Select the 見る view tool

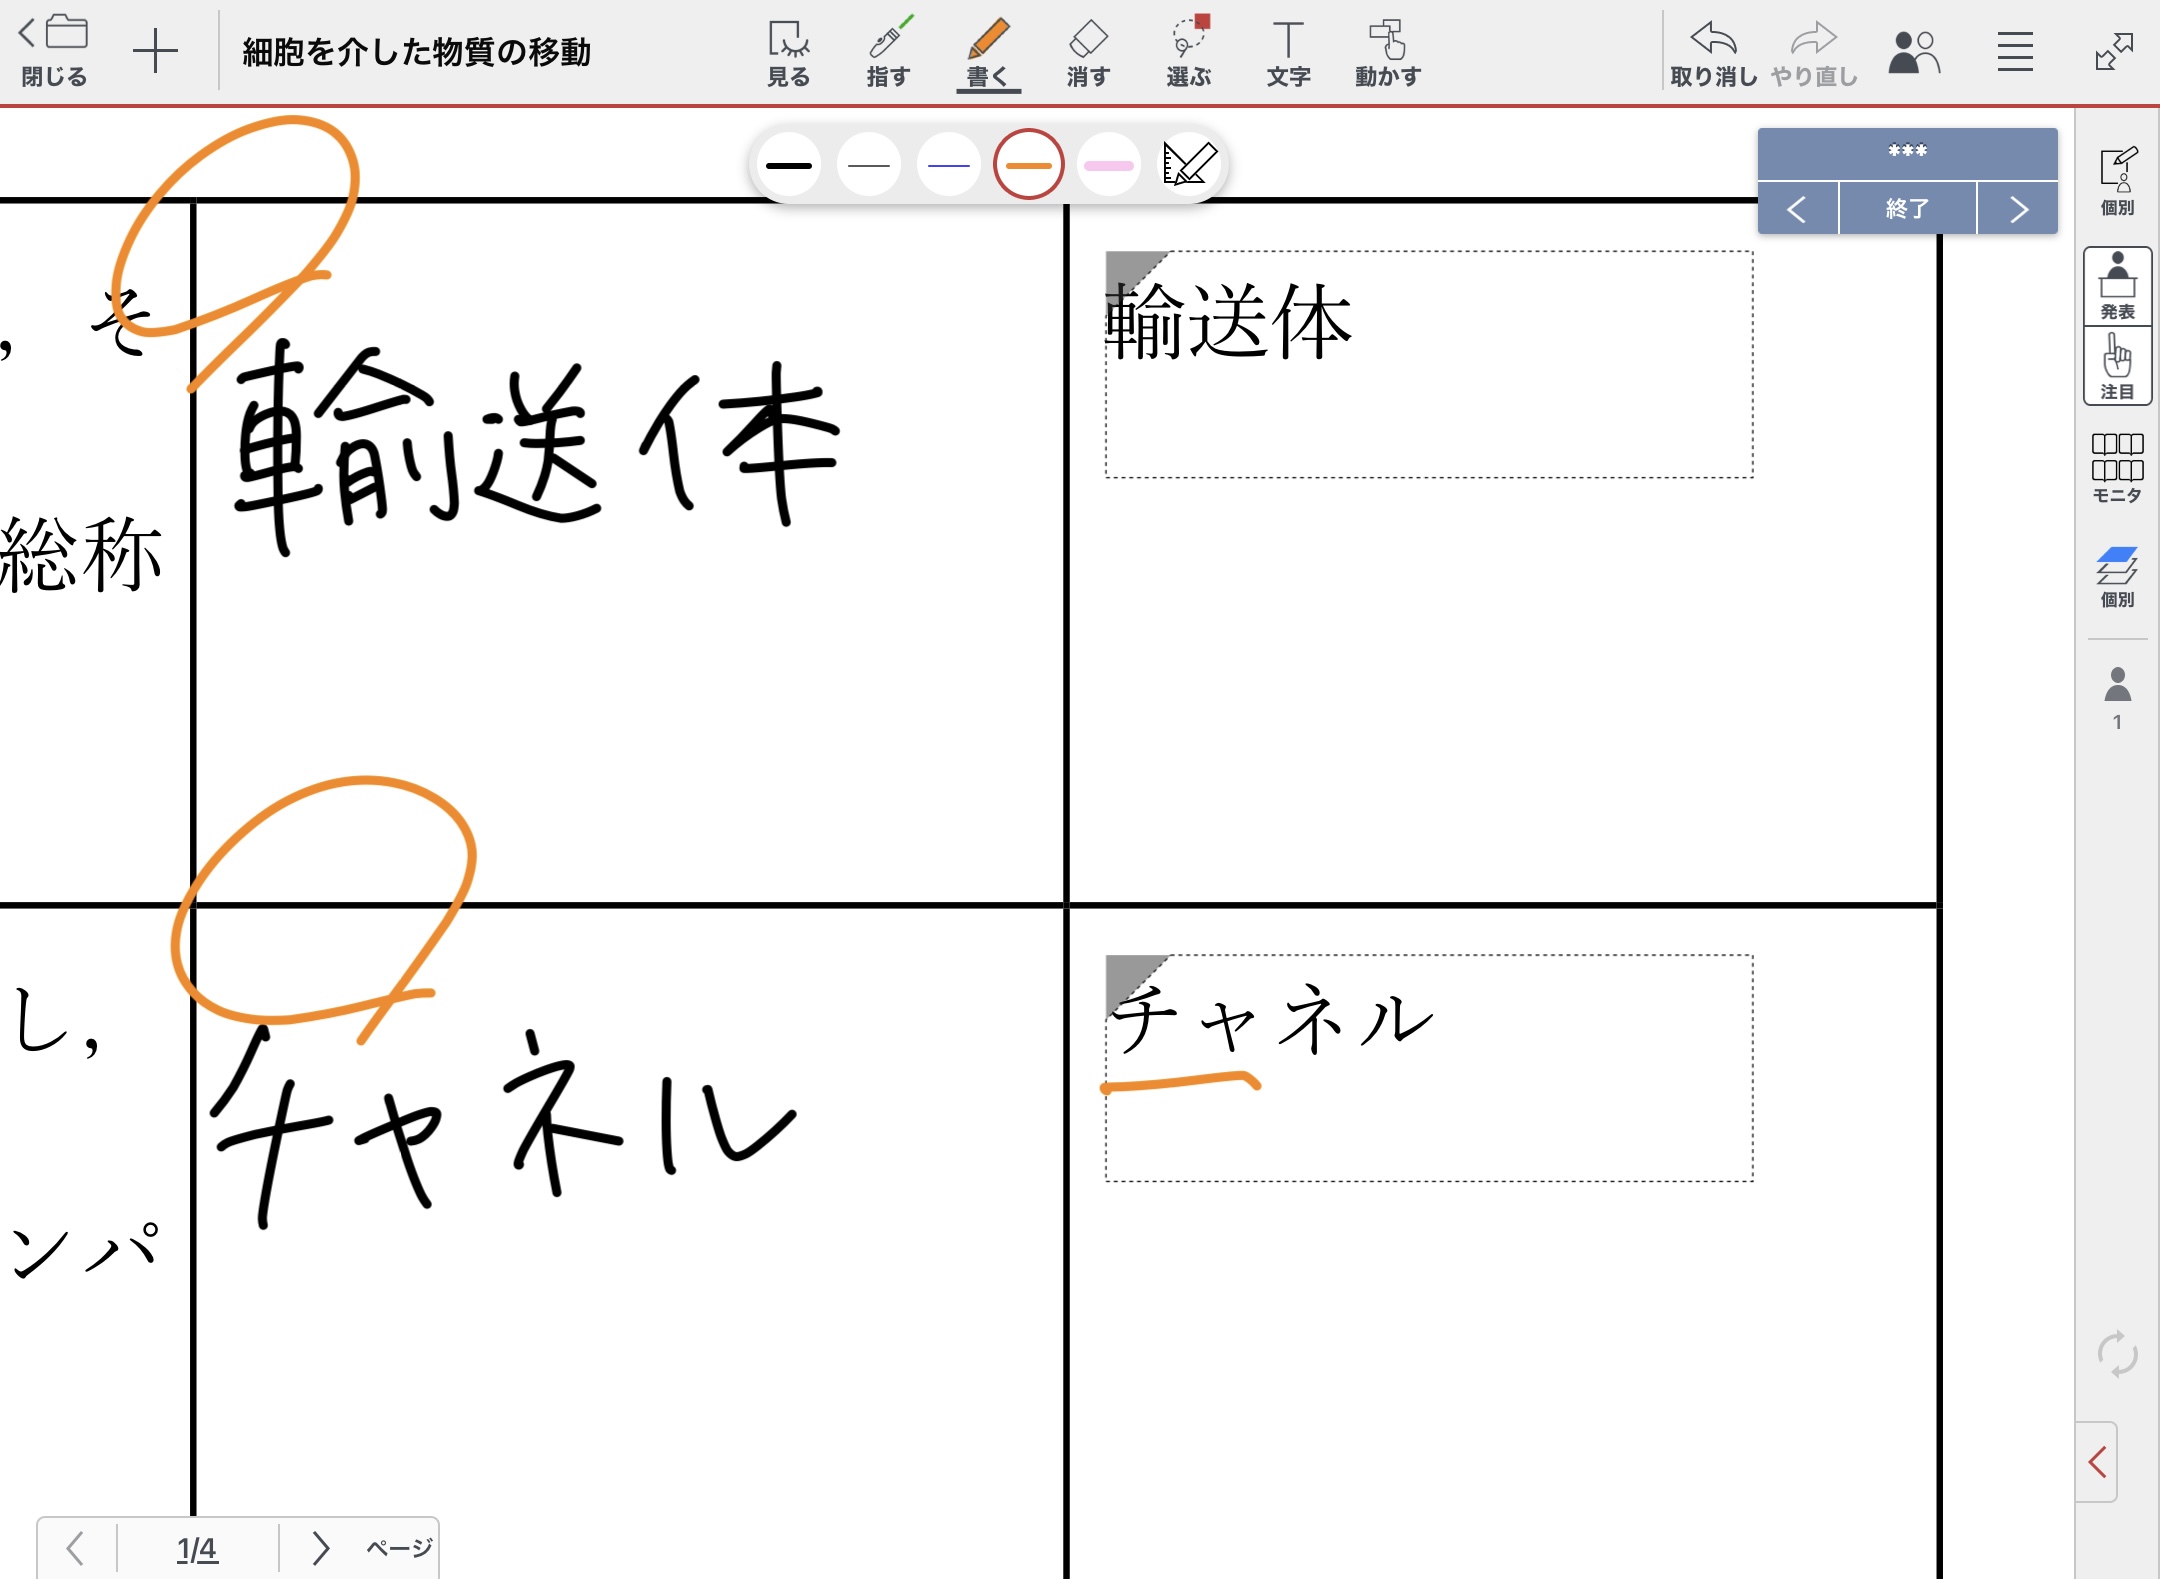tap(788, 52)
